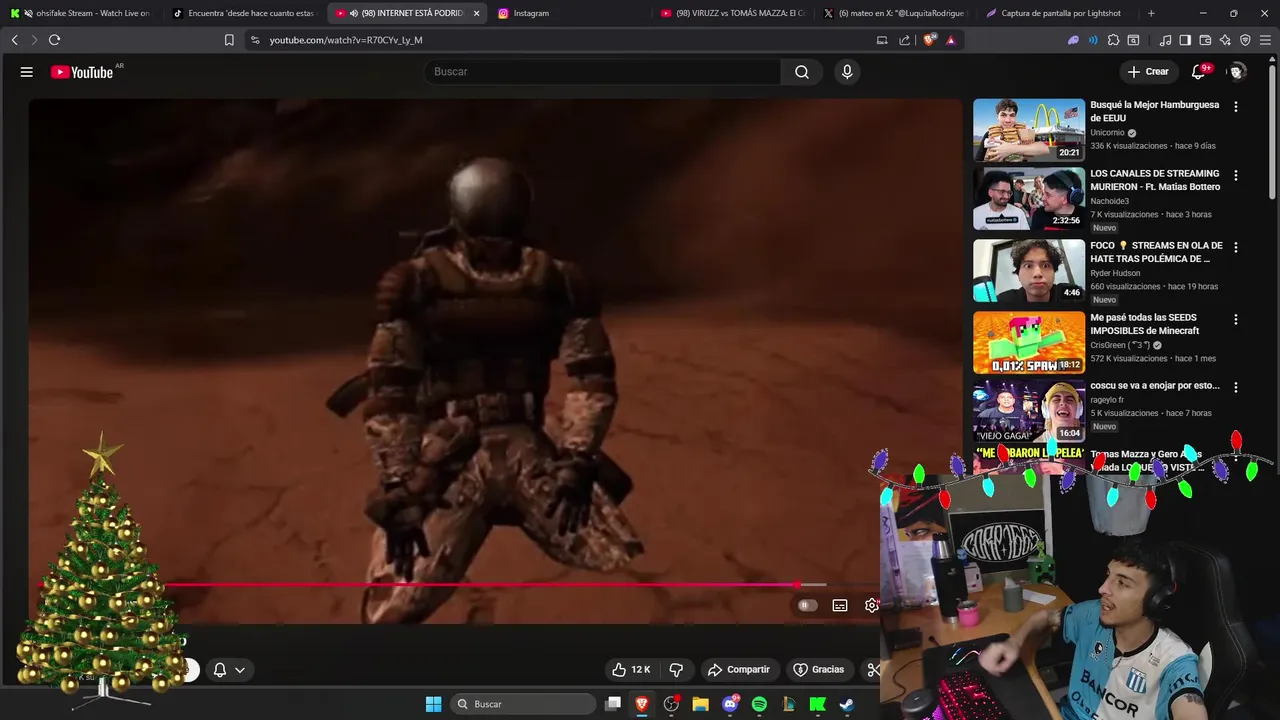Viewport: 1280px width, 720px height.
Task: Start voice search with microphone icon
Action: [x=847, y=72]
